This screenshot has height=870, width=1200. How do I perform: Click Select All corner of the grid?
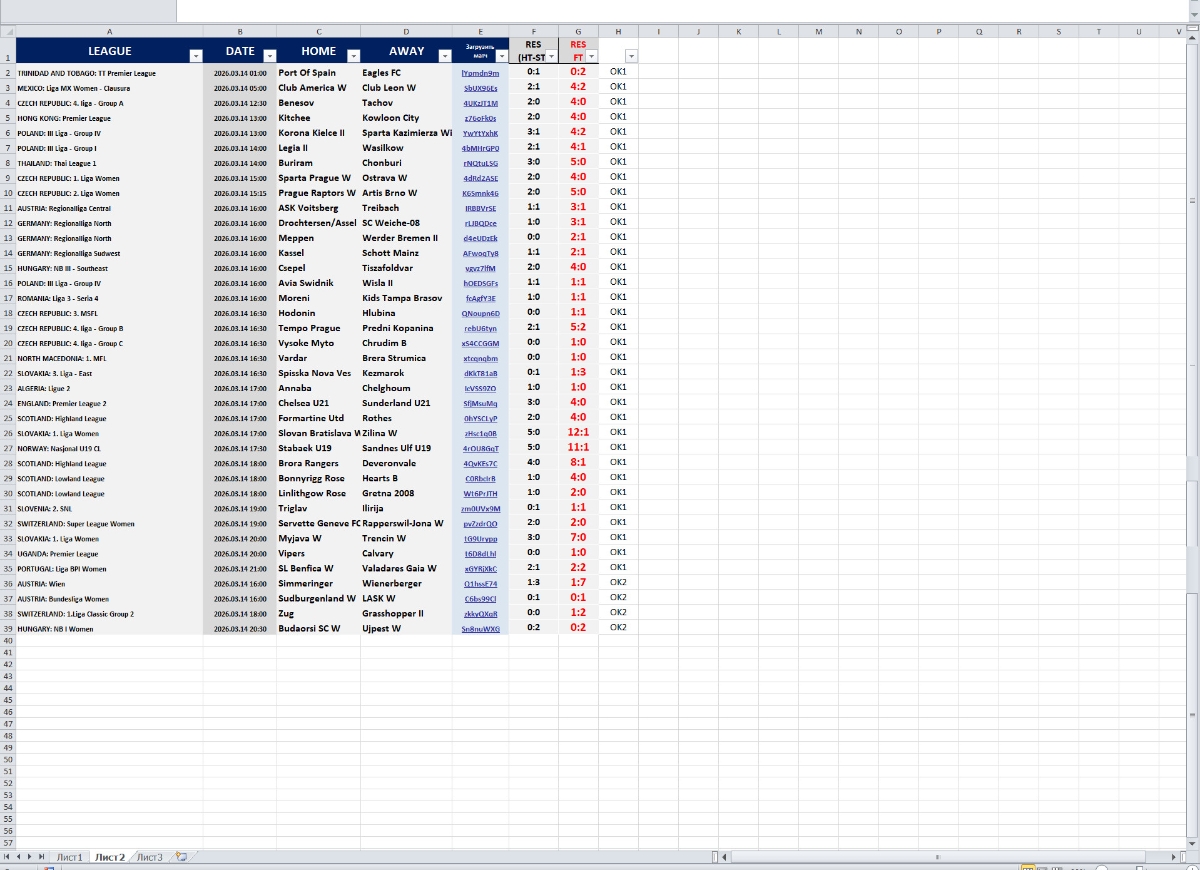coord(8,31)
